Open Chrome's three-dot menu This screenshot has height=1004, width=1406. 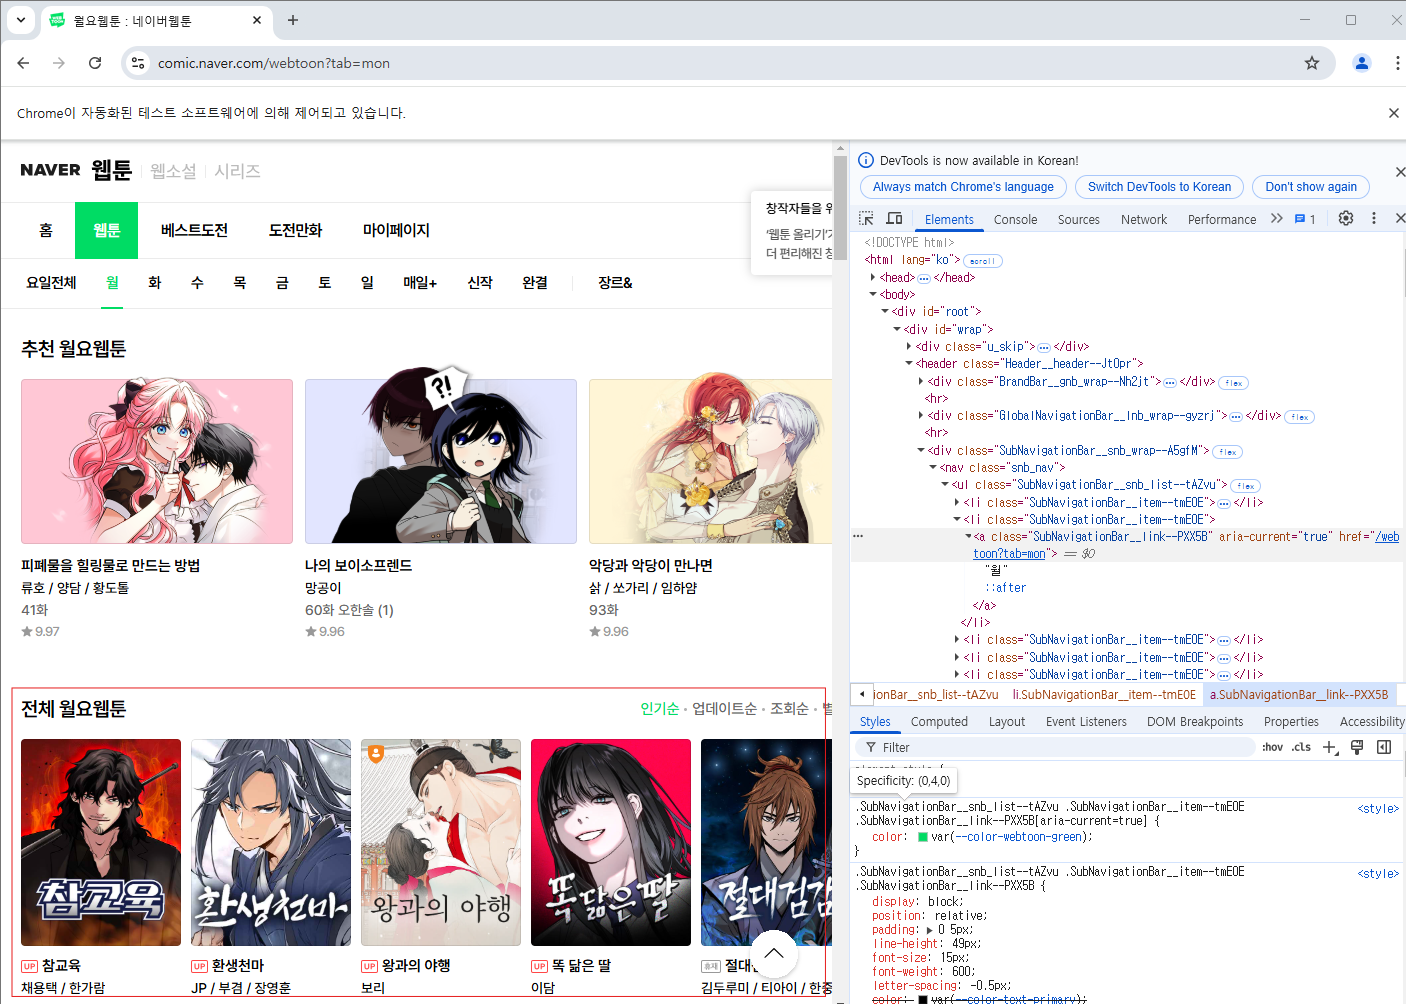coord(1397,63)
